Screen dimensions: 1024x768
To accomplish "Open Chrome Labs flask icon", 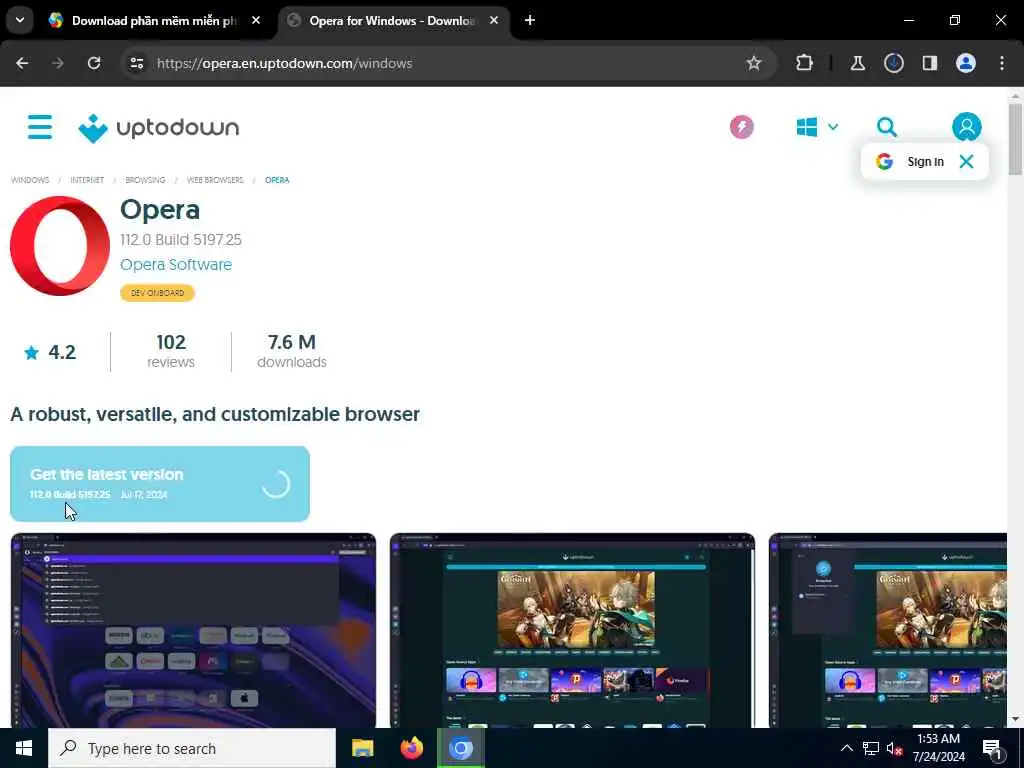I will [857, 63].
